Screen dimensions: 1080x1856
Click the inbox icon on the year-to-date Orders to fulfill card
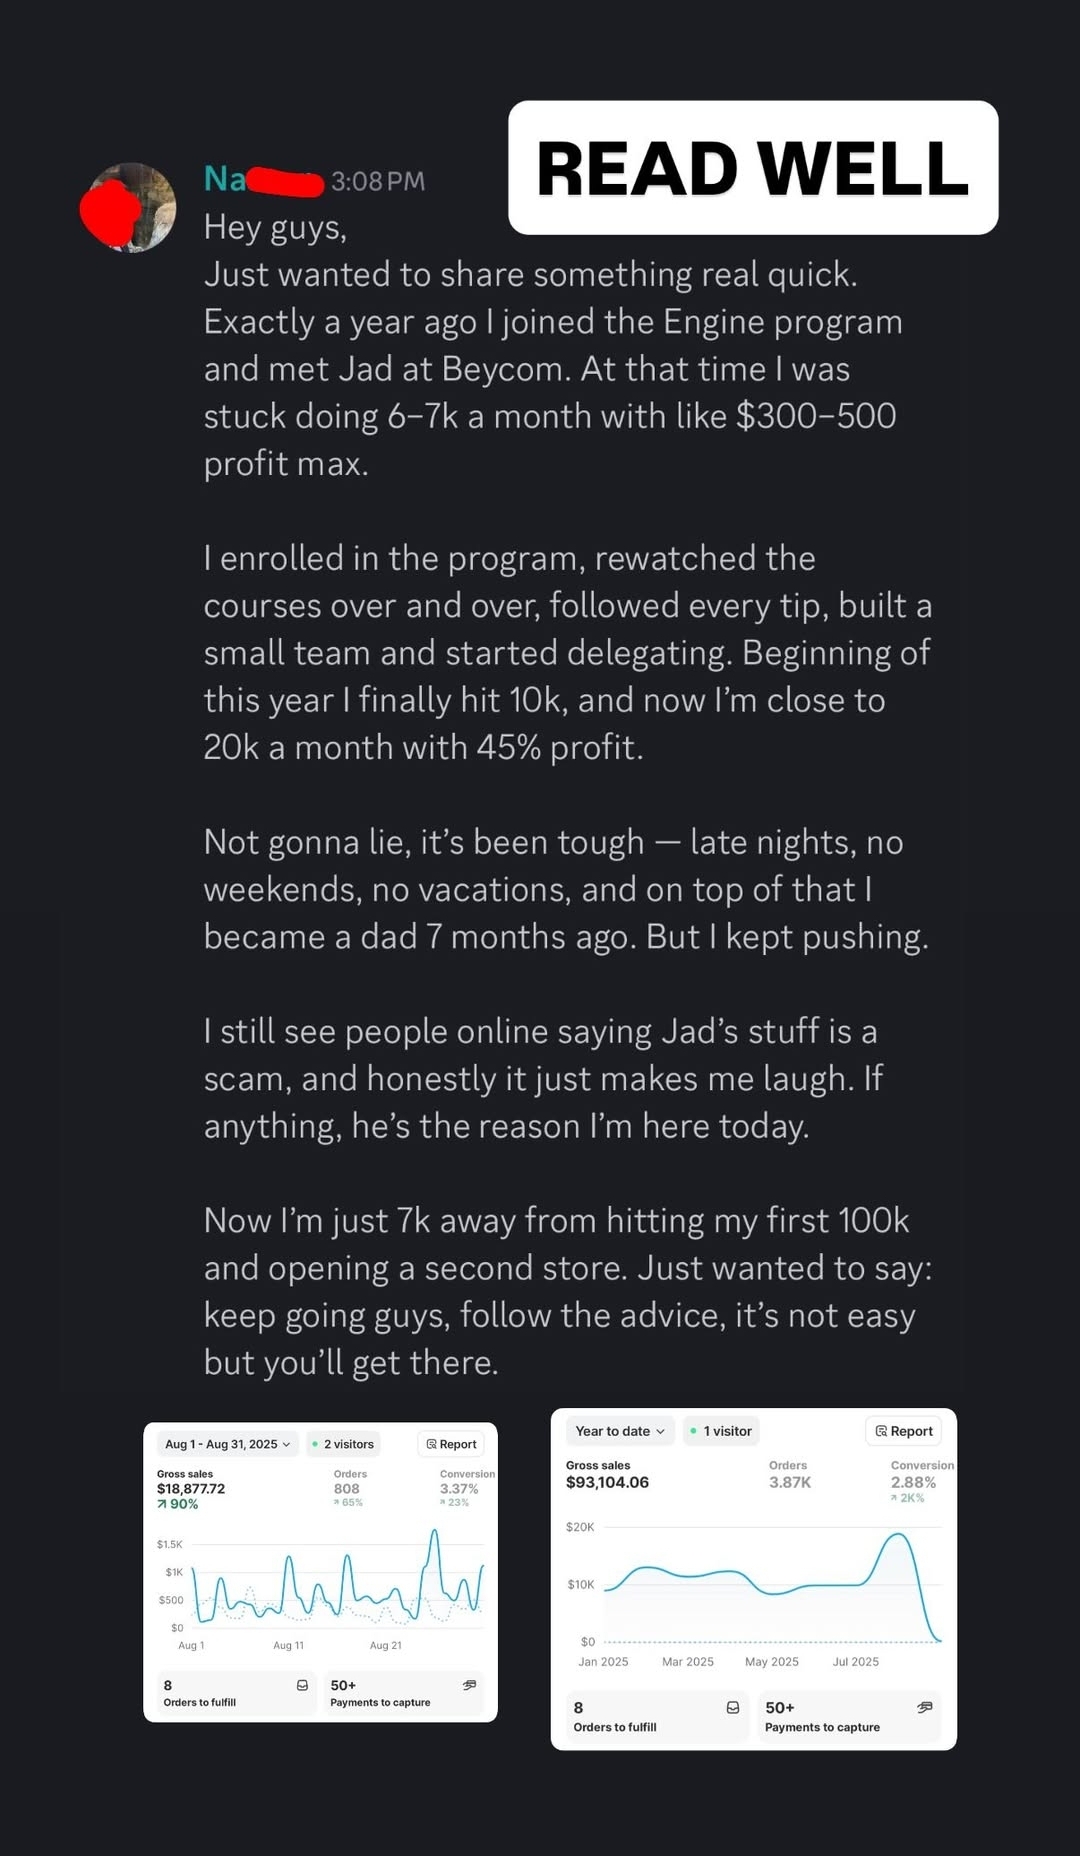pyautogui.click(x=733, y=1707)
